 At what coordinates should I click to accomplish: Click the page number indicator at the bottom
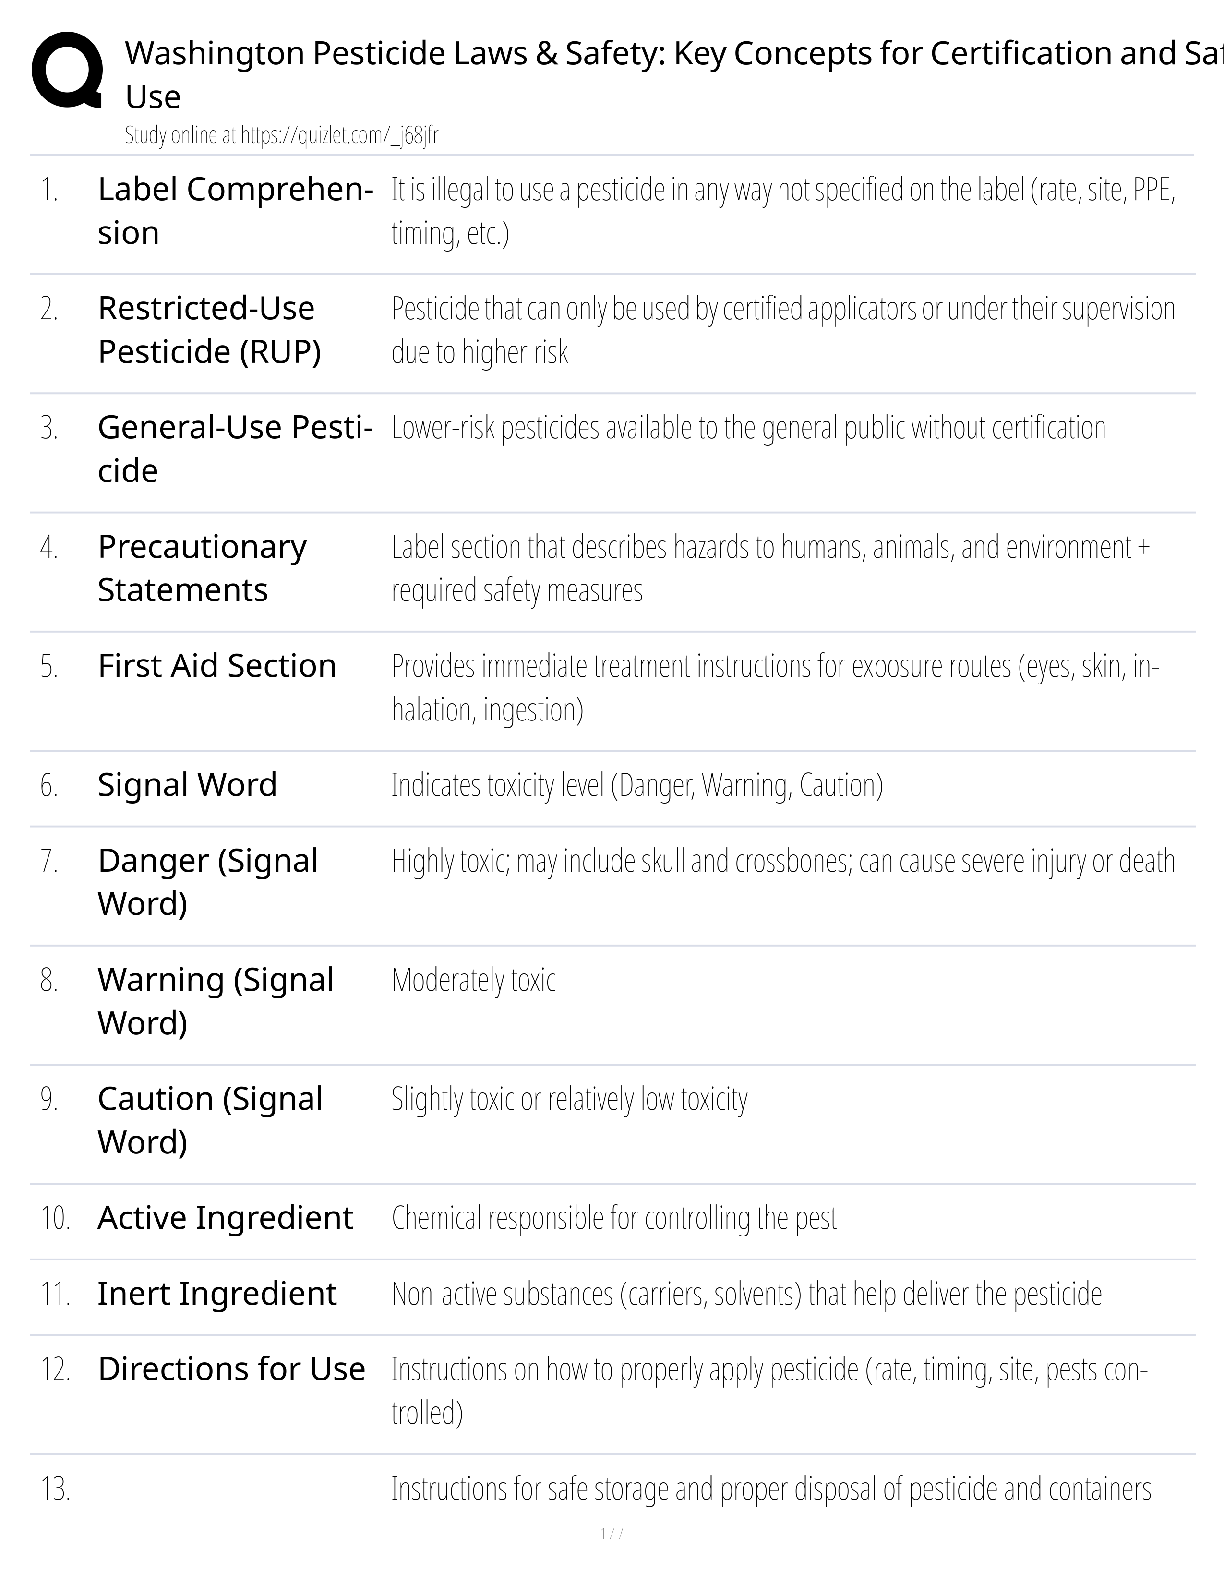click(612, 1534)
